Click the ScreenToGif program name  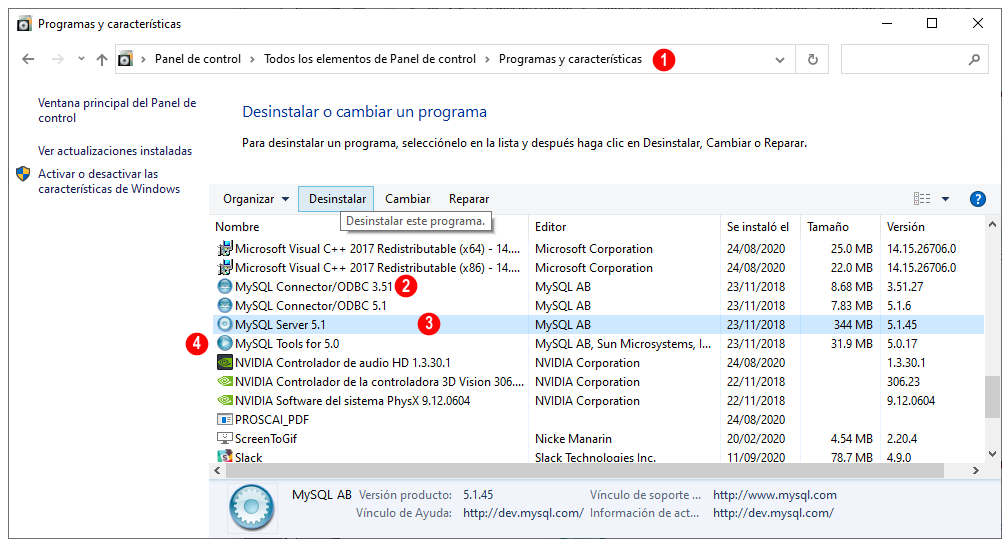tap(266, 439)
